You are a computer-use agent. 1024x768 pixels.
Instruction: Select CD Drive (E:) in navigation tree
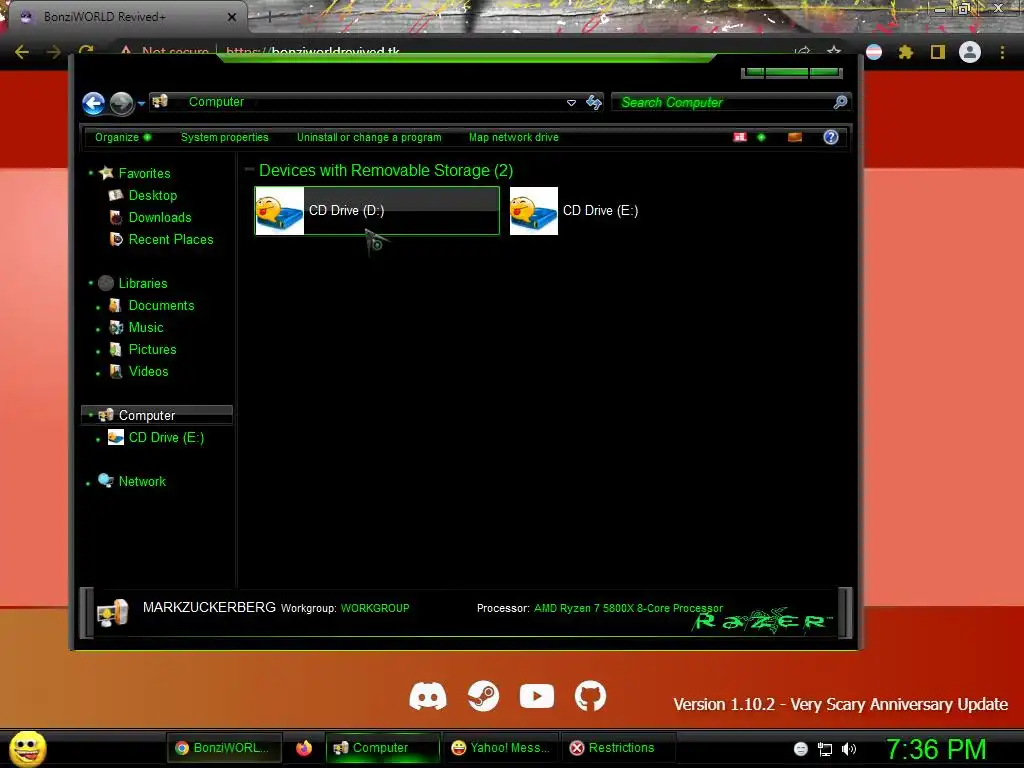(166, 438)
